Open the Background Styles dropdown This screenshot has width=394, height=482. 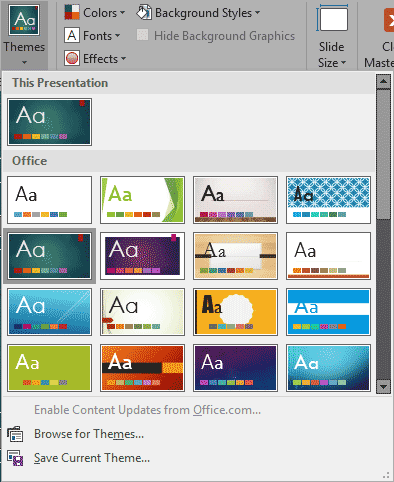click(198, 13)
